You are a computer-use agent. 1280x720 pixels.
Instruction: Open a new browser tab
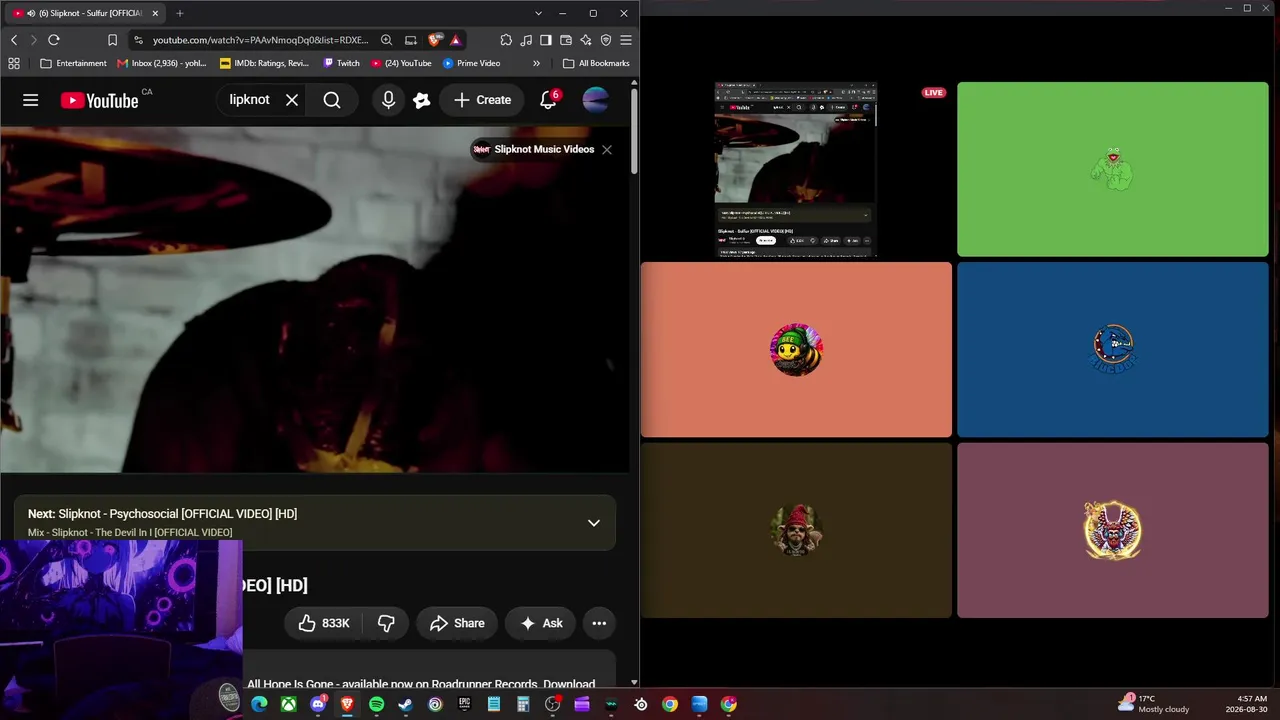pos(180,13)
